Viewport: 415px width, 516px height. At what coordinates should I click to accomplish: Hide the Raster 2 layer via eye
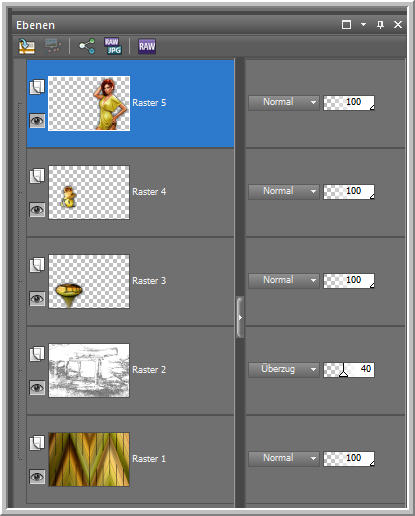coord(37,388)
